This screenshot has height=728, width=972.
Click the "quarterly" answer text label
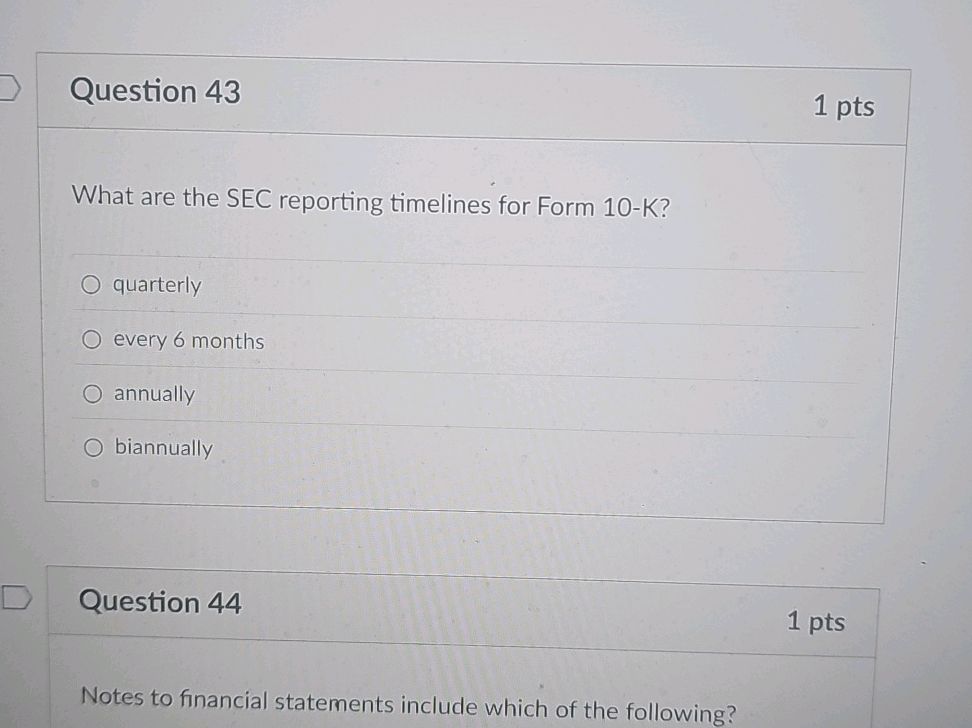point(156,285)
